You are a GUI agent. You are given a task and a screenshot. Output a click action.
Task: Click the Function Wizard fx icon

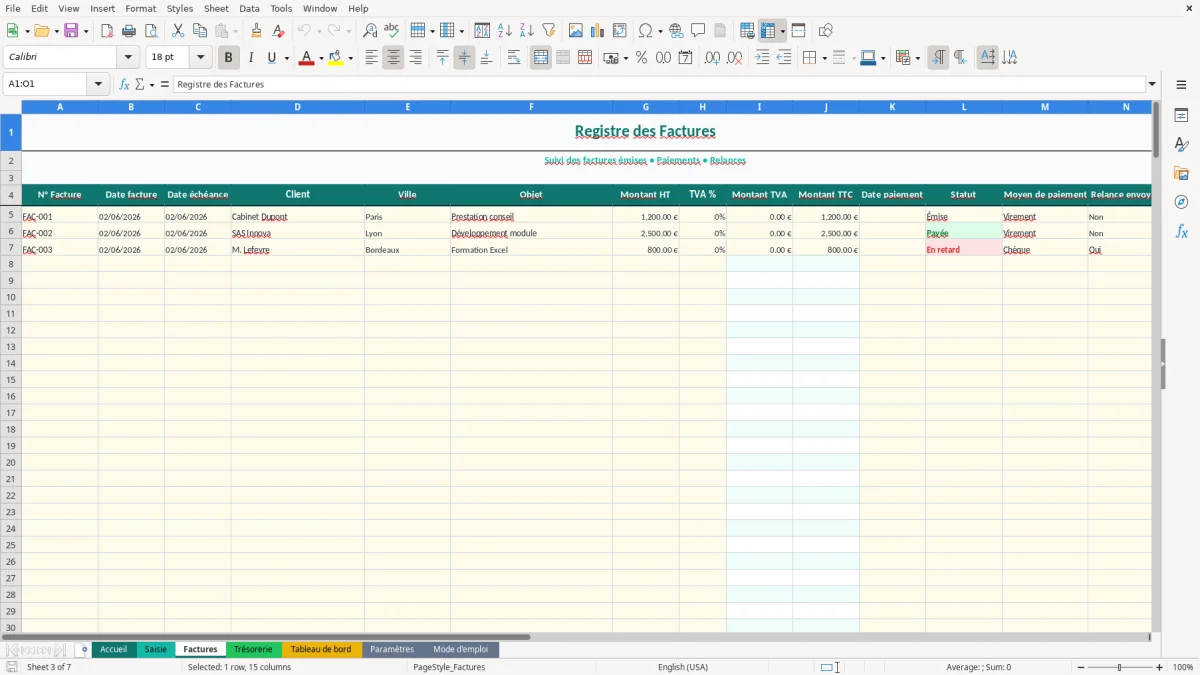pyautogui.click(x=125, y=84)
